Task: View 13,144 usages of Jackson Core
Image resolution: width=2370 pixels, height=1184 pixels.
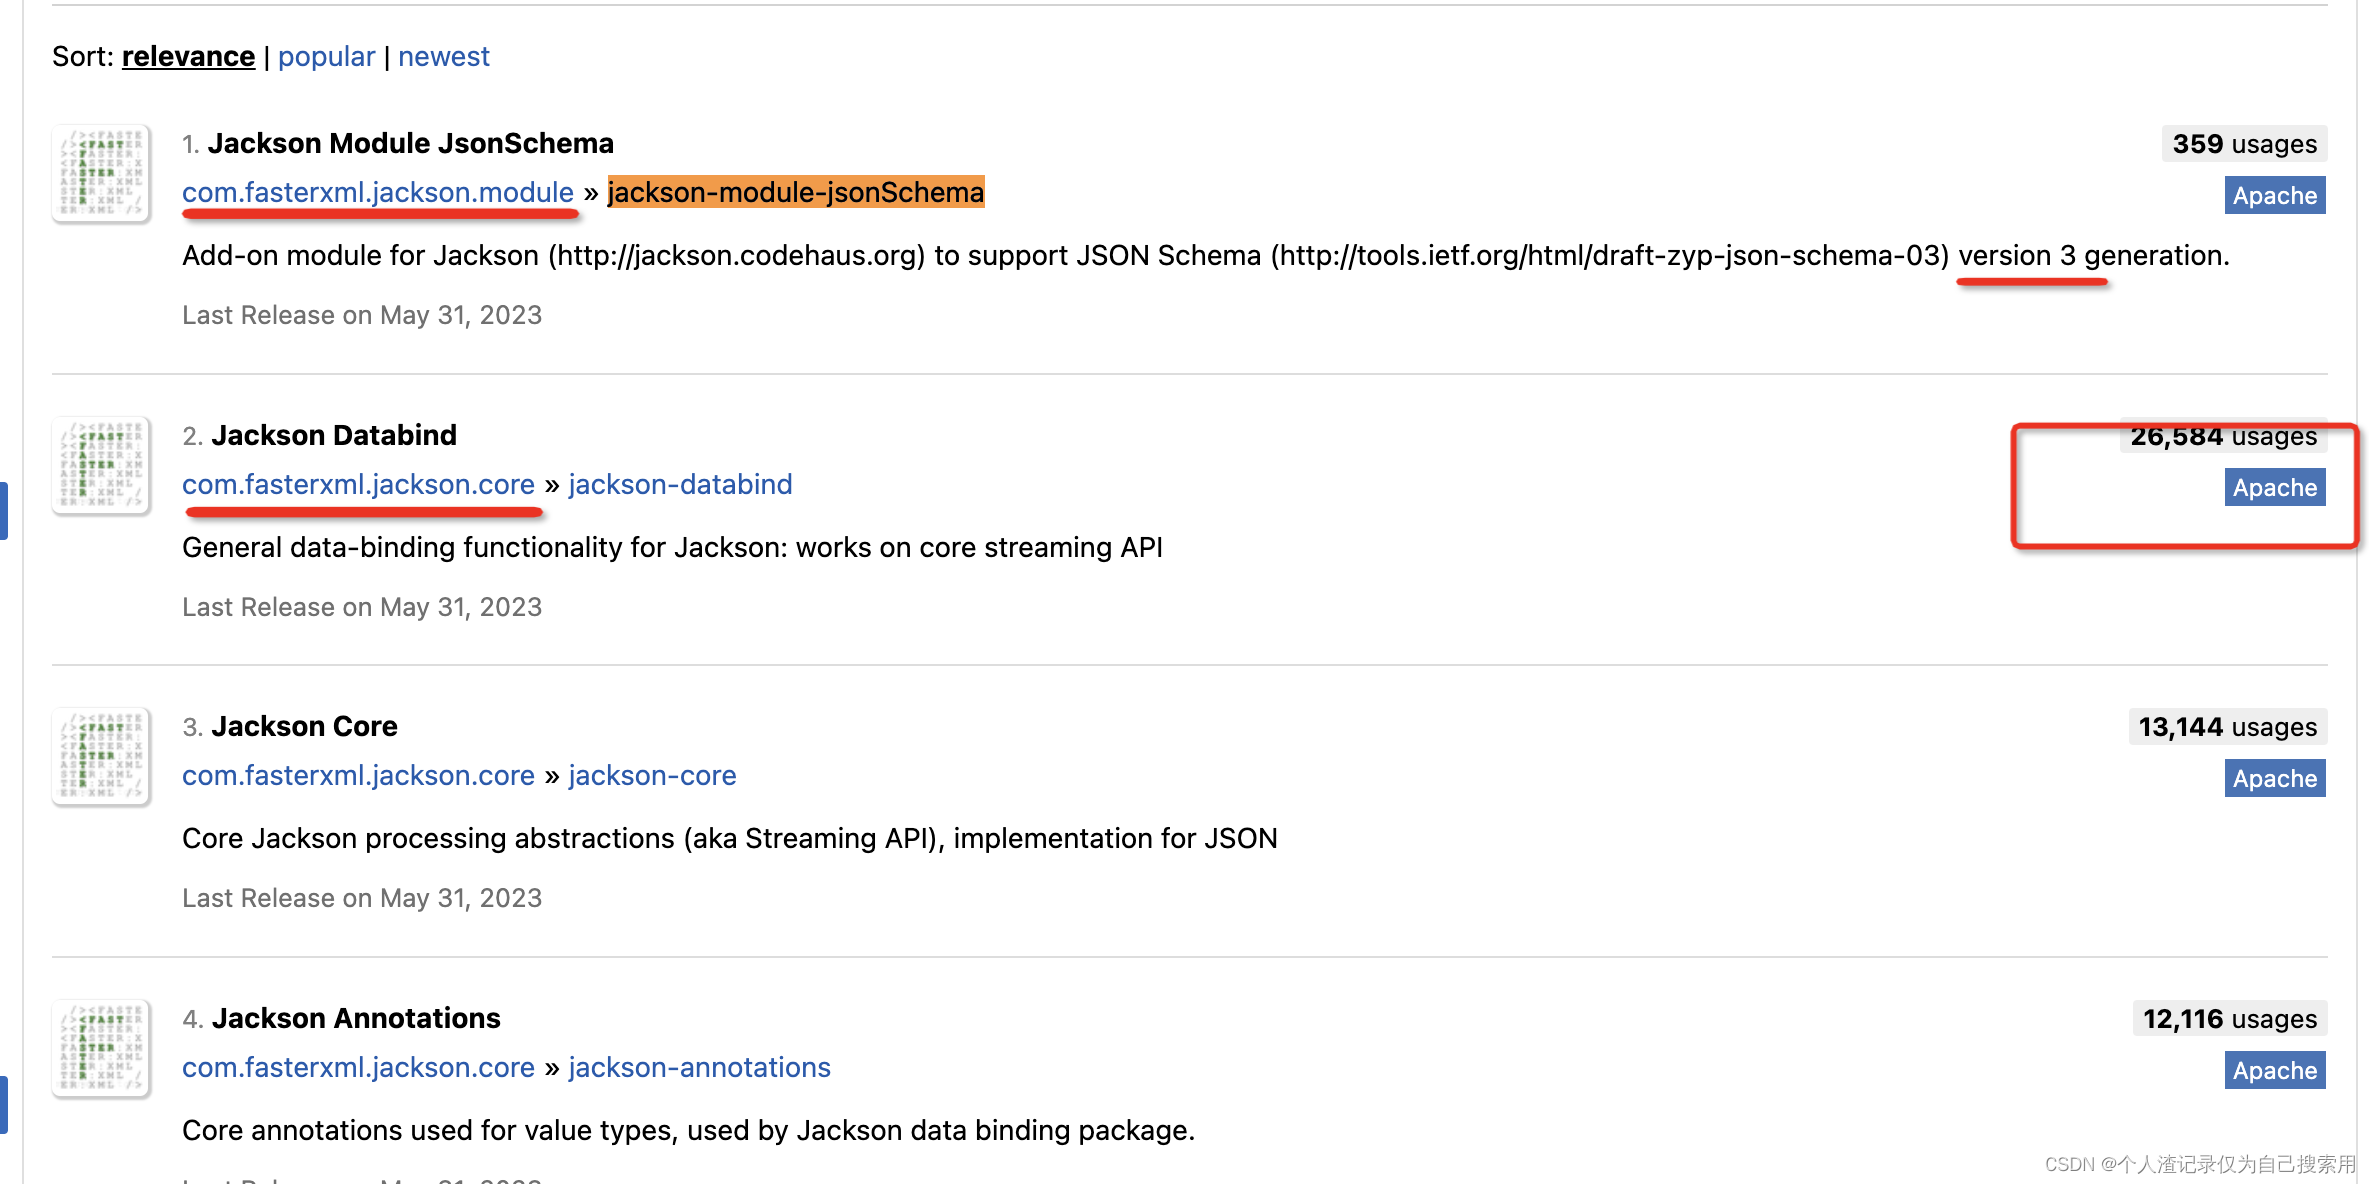Action: (2226, 727)
